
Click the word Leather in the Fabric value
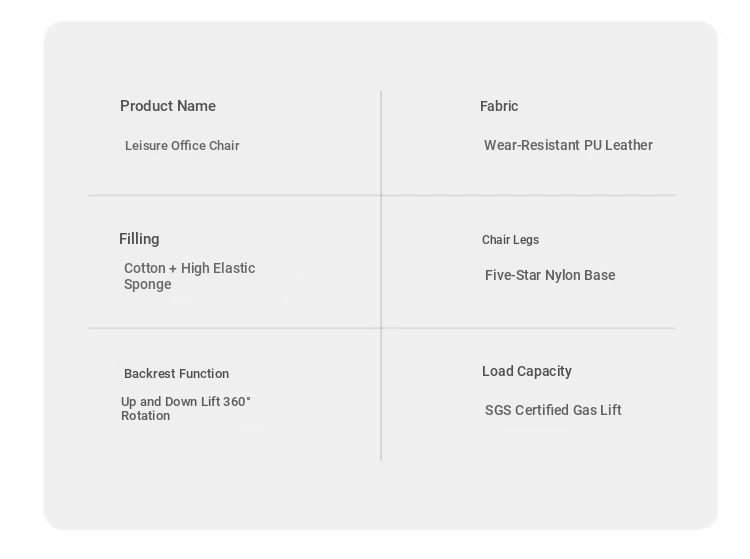[x=629, y=145]
